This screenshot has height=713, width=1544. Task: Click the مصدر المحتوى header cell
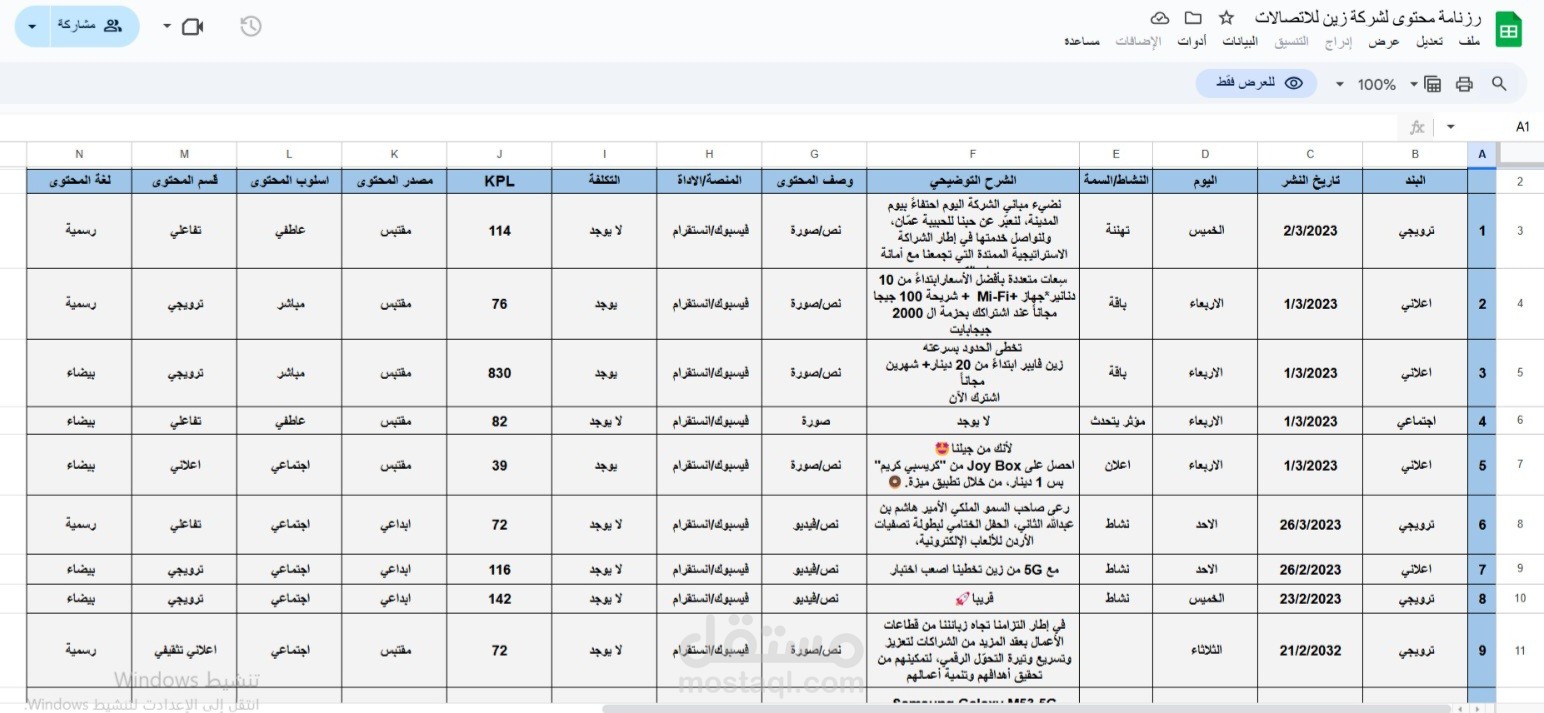(394, 181)
